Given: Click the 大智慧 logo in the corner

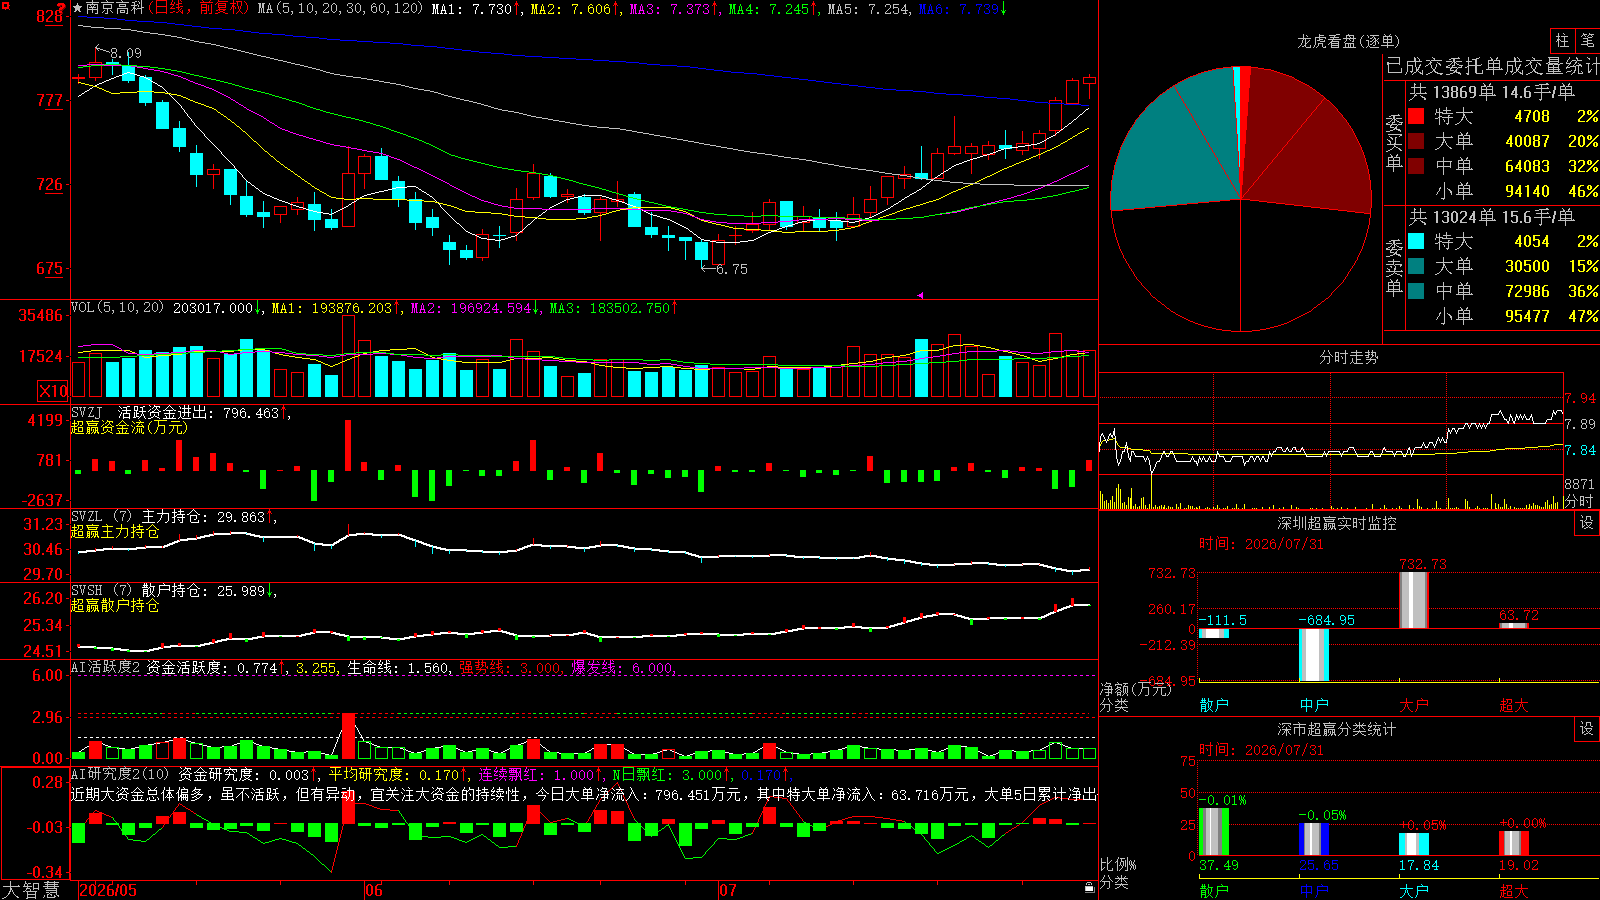Looking at the screenshot, I should tap(31, 890).
